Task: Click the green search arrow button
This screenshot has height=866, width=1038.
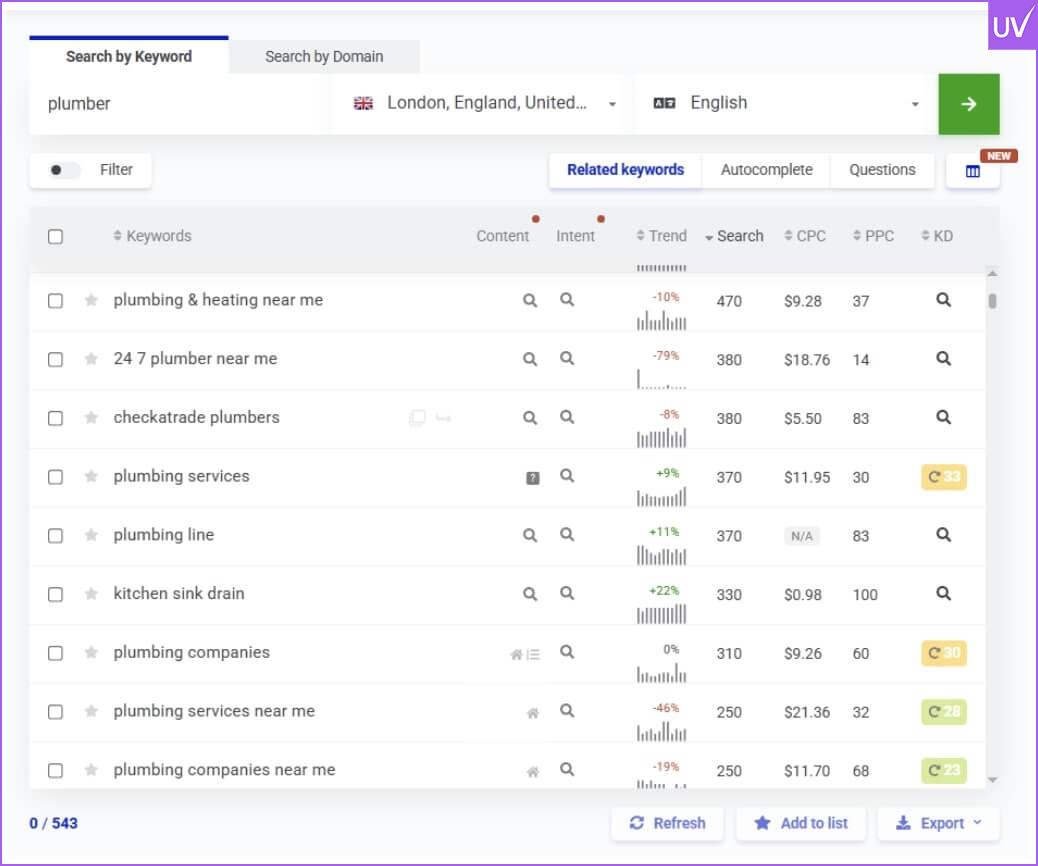Action: click(x=968, y=104)
